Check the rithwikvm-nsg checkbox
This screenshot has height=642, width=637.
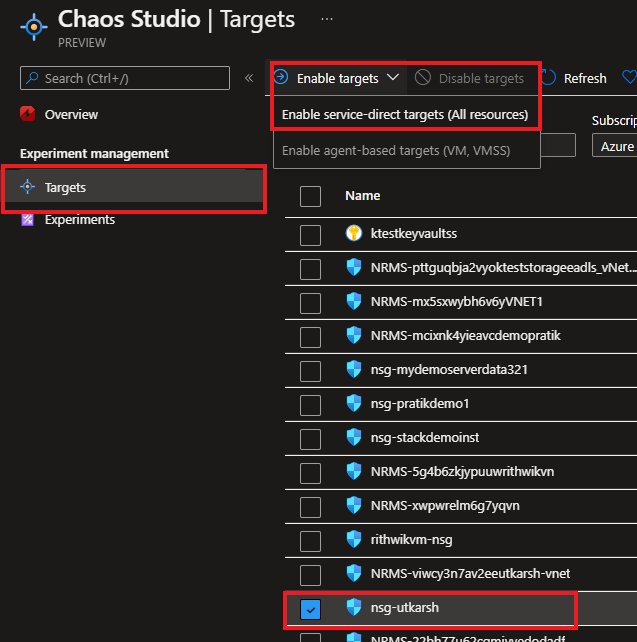pyautogui.click(x=310, y=541)
